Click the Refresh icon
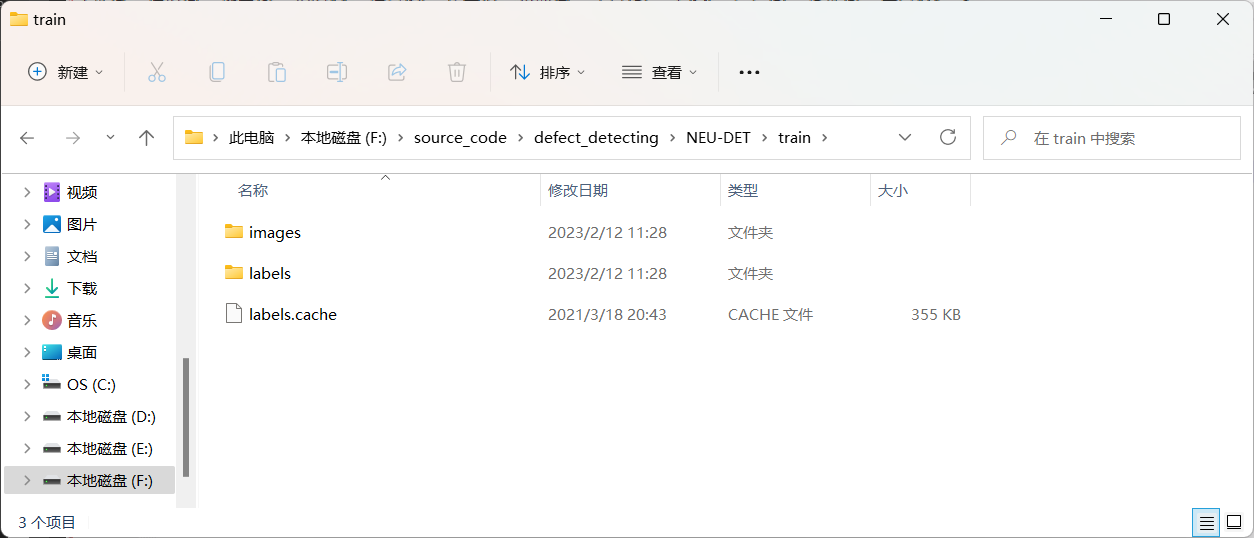Image resolution: width=1254 pixels, height=538 pixels. coord(948,138)
